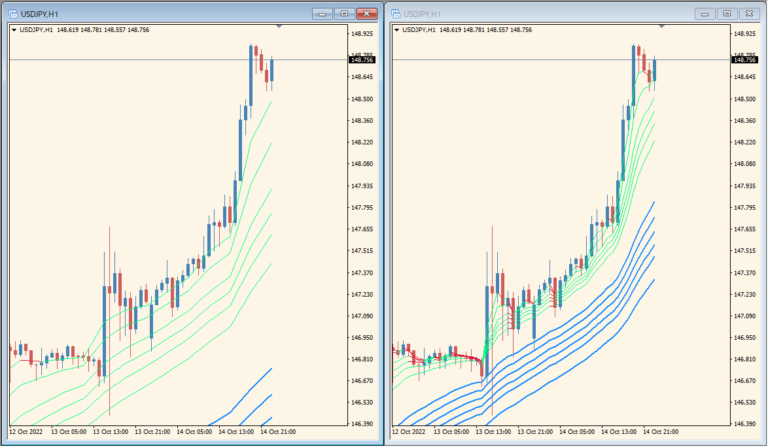
Task: Minimize the left USDJPY chart window
Action: pyautogui.click(x=323, y=13)
